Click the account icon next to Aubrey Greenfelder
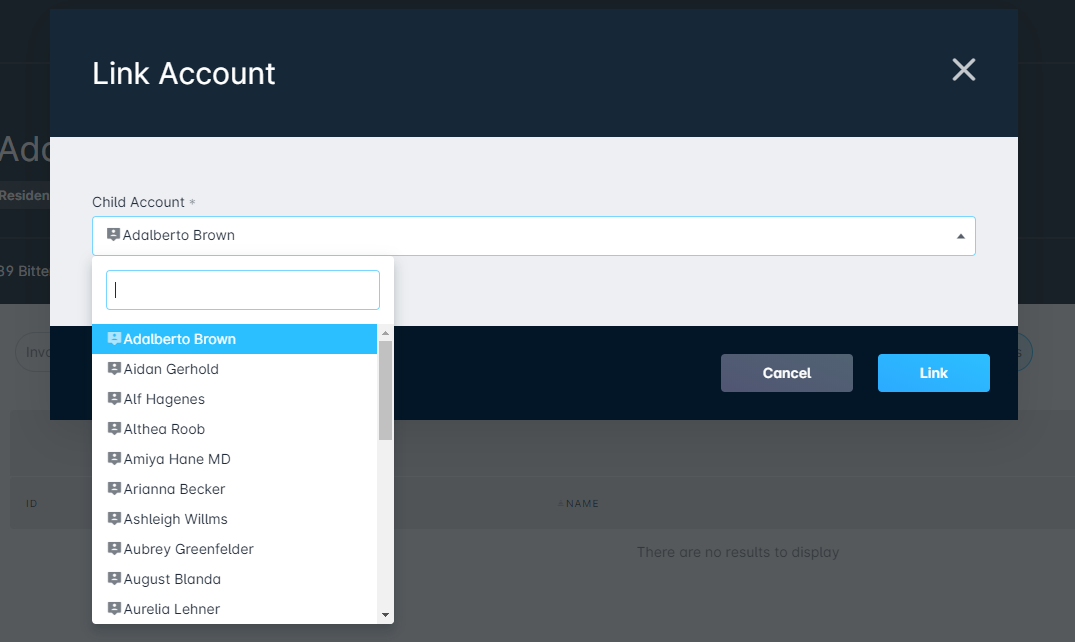Viewport: 1075px width, 642px height. point(113,548)
